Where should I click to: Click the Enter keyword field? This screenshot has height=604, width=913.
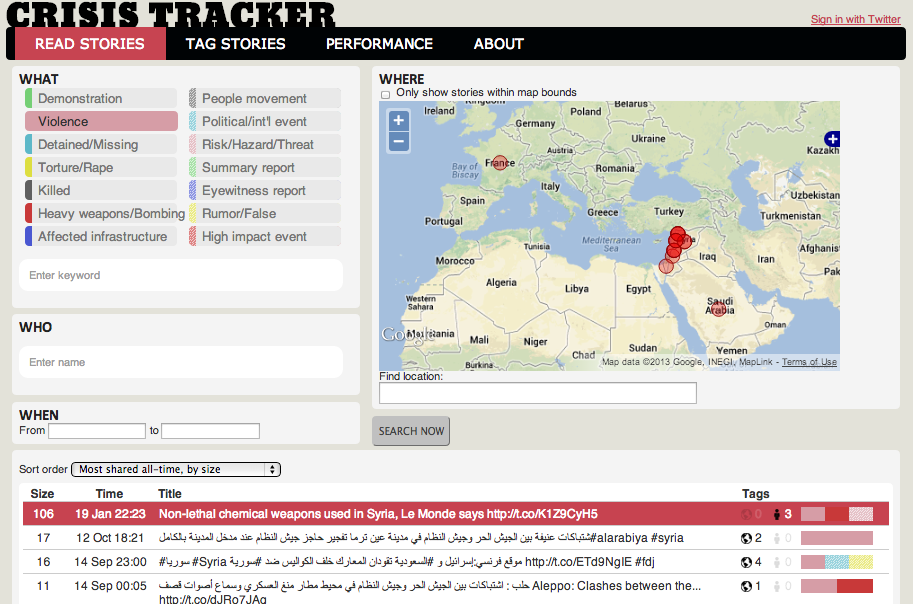point(181,275)
